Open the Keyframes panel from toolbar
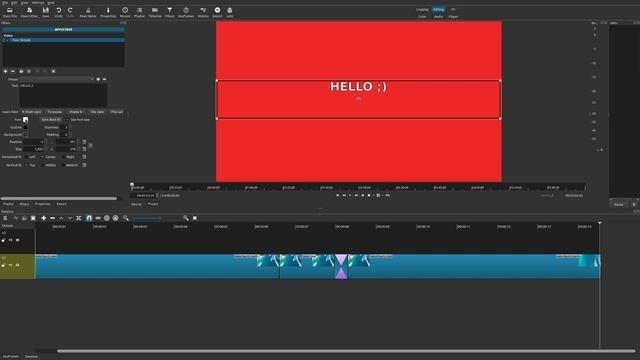The height and width of the screenshot is (360, 640). (x=186, y=12)
